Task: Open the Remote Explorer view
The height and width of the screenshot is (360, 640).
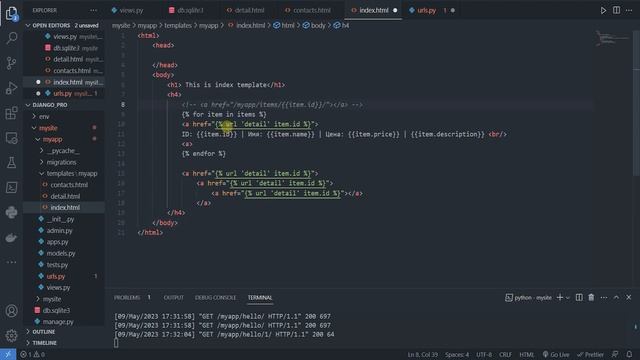Action: 11,138
